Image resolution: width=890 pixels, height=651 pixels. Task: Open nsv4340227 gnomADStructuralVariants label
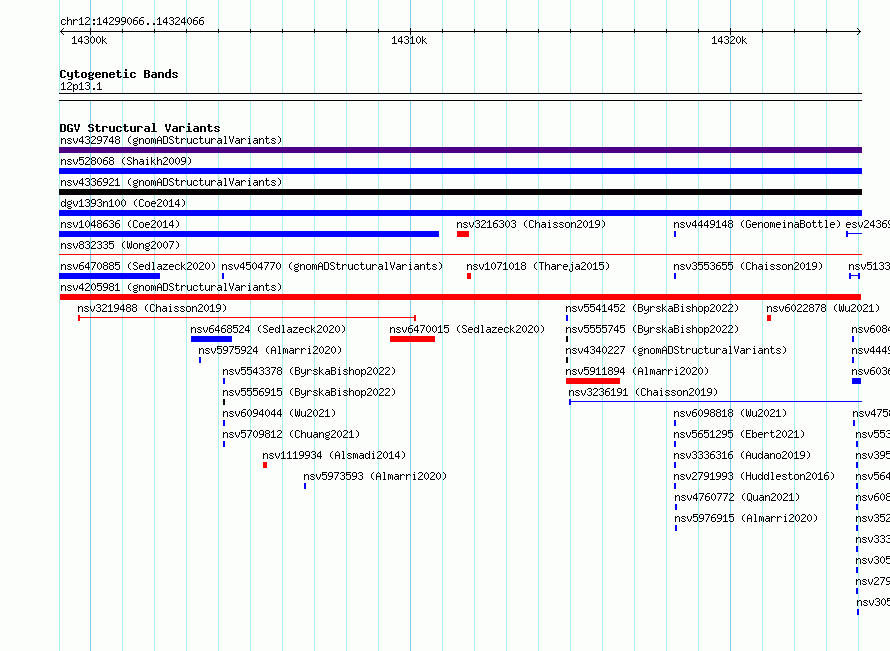676,350
